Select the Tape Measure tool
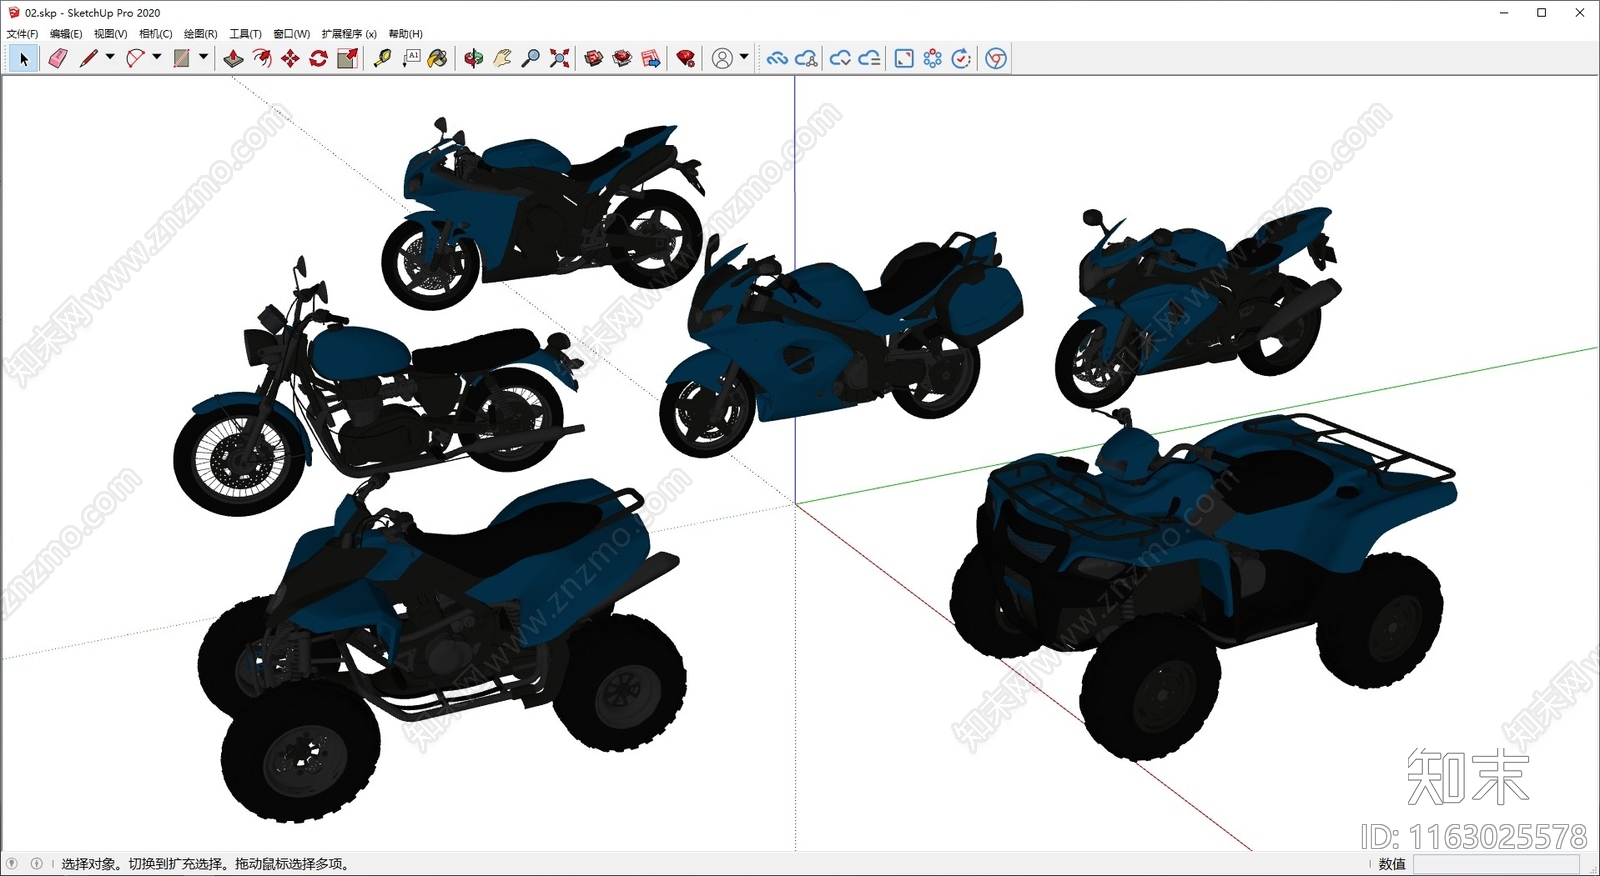Viewport: 1600px width, 876px height. 382,59
